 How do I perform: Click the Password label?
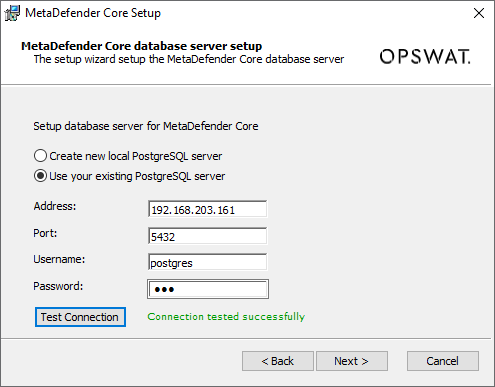58,286
